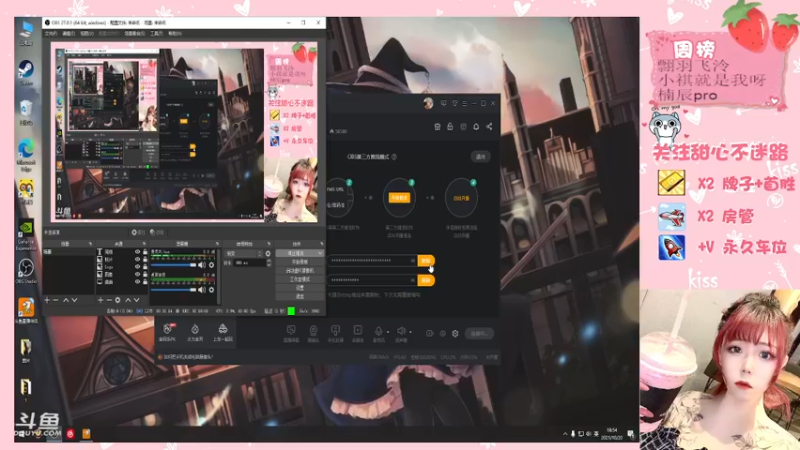Remove selected scene with minus icon

[x=56, y=299]
